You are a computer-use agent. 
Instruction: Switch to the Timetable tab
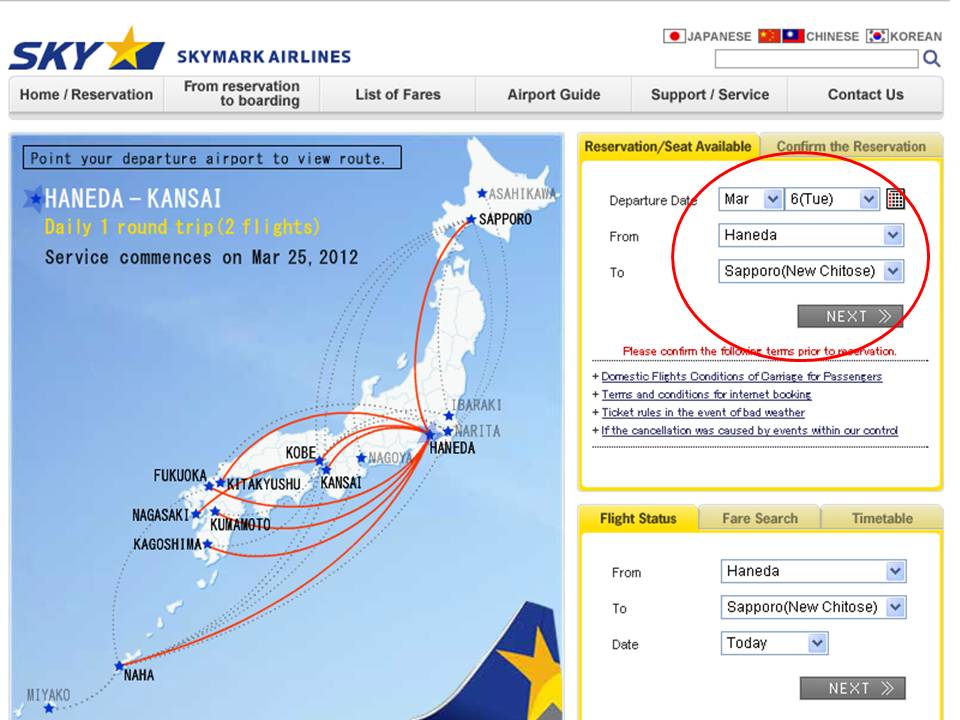[x=882, y=518]
